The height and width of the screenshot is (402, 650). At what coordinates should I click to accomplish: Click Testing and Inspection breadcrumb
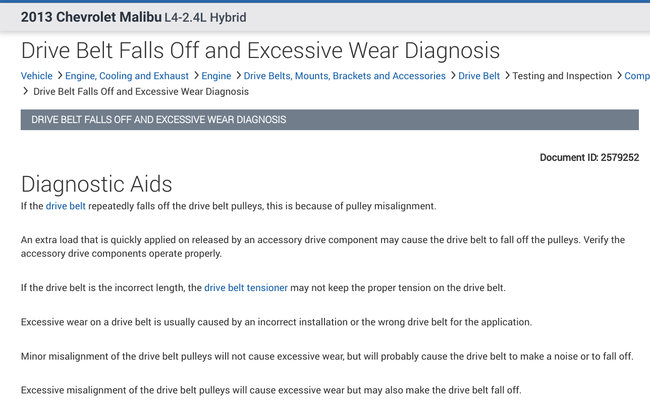pos(562,76)
